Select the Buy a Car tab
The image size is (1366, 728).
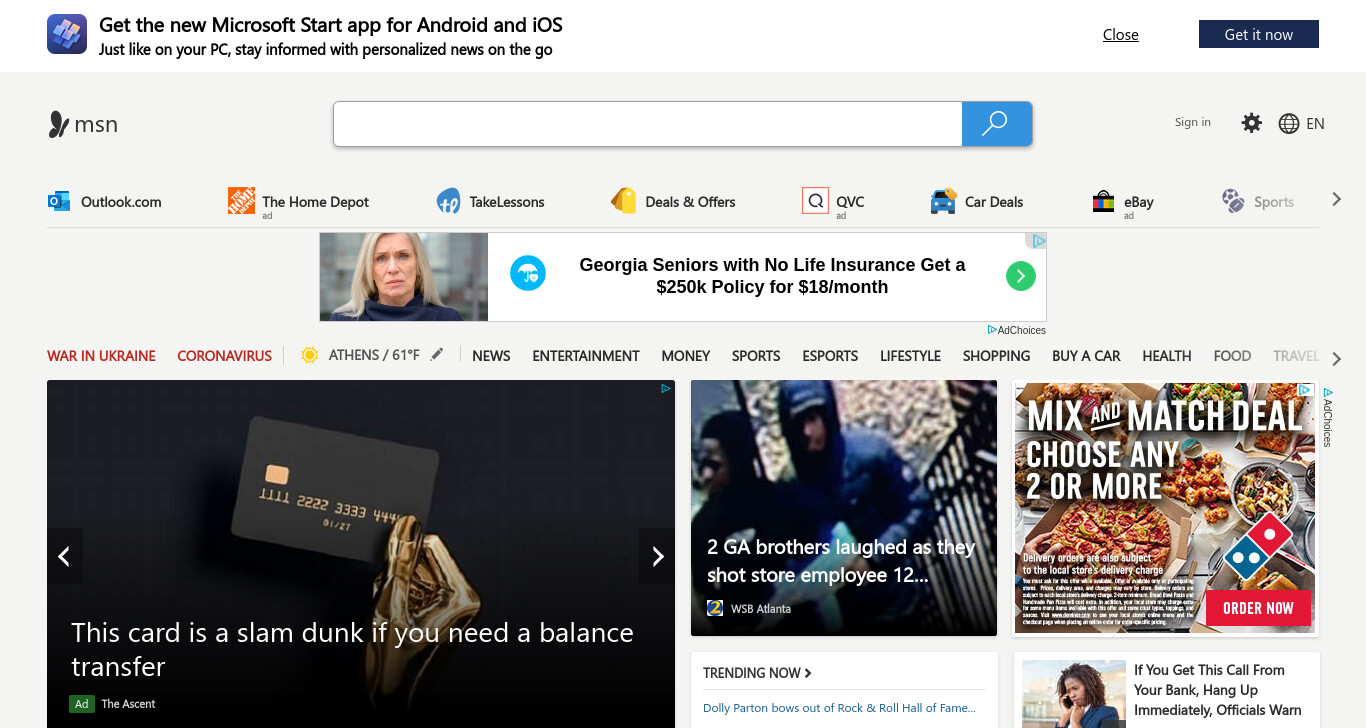click(x=1086, y=355)
